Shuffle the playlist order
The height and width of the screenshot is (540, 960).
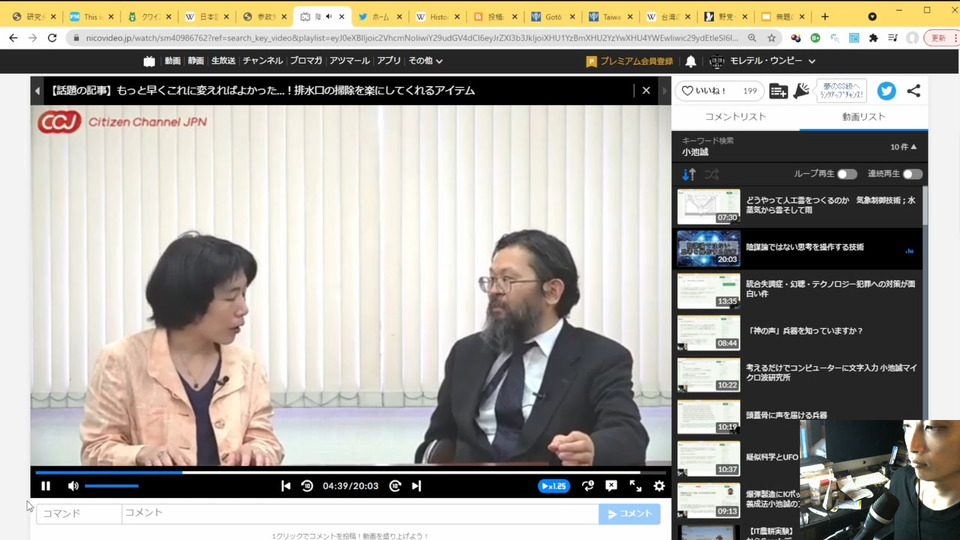(711, 174)
